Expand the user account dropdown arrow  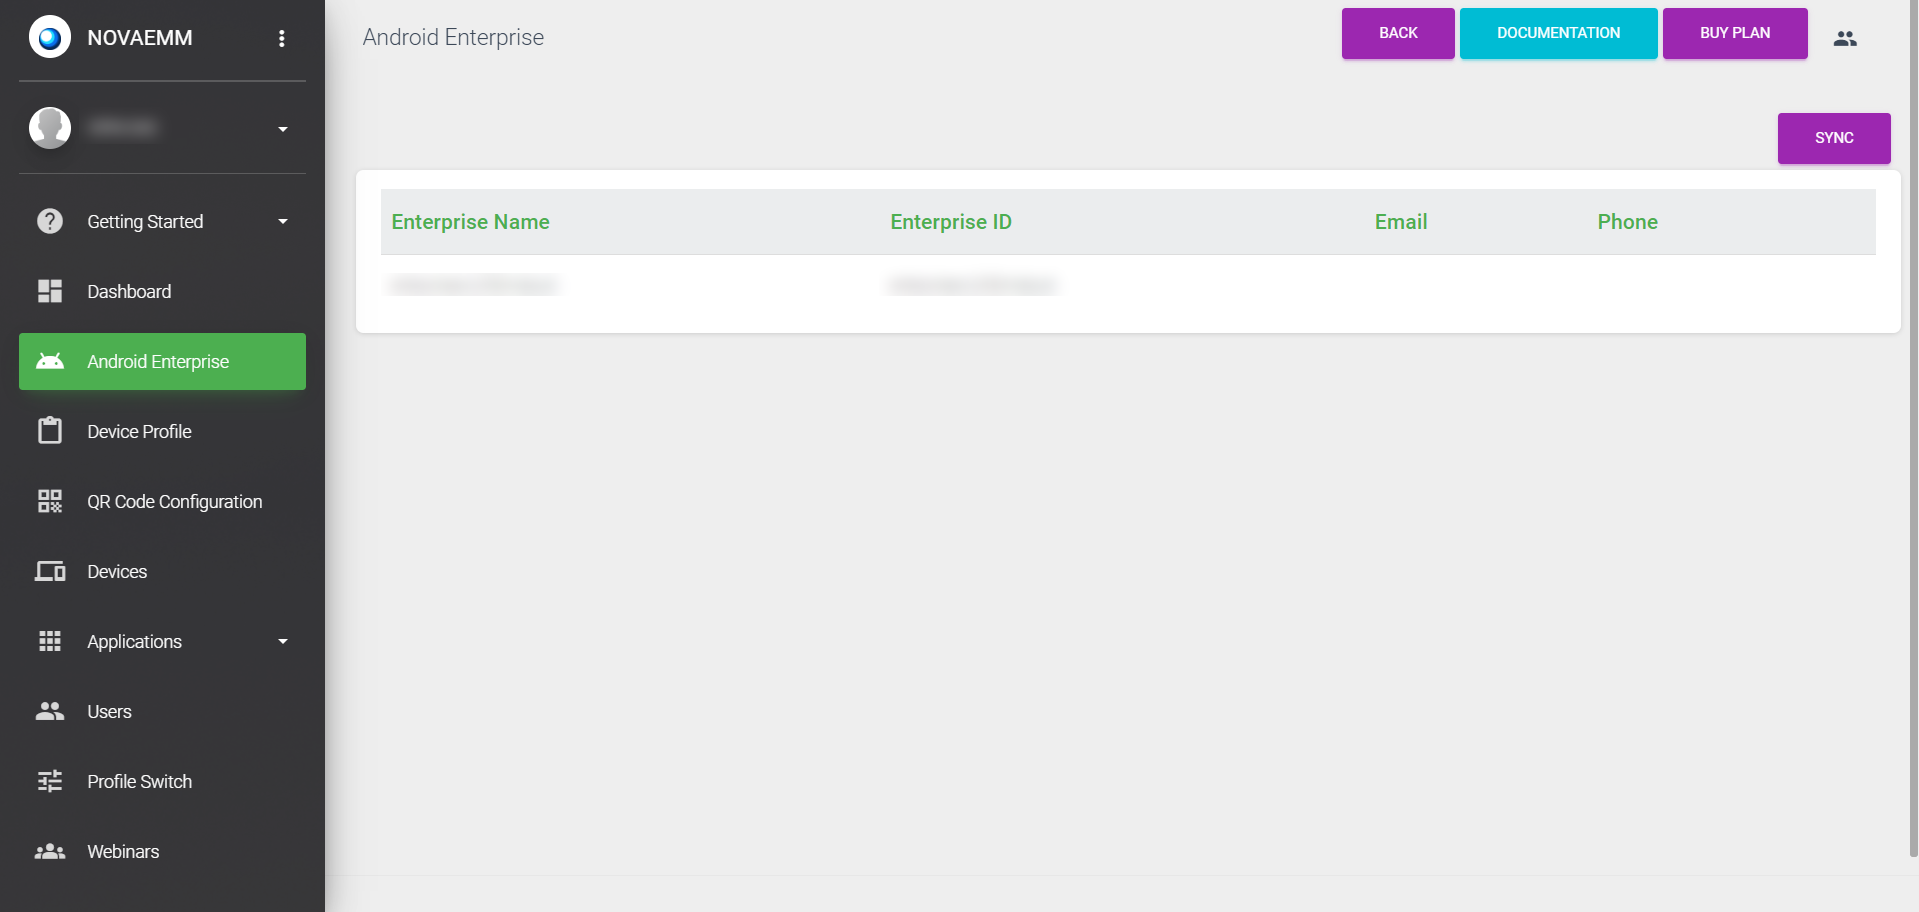283,129
